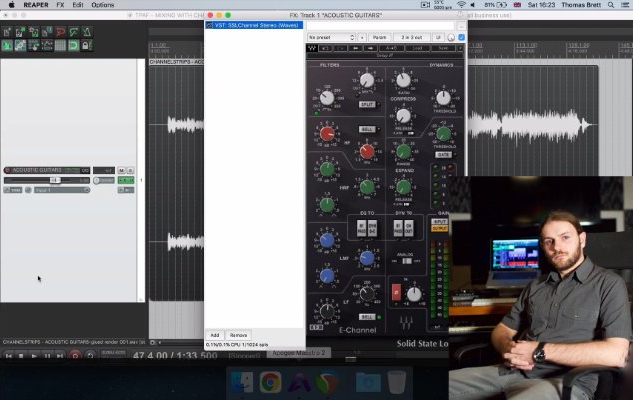Open Spotlight search in menu bar

(x=611, y=5)
